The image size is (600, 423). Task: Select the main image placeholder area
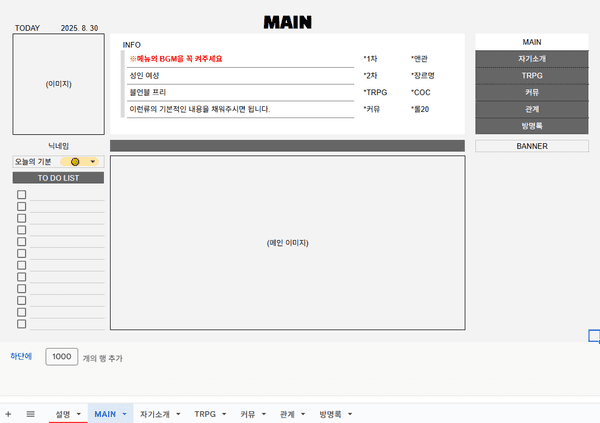[287, 243]
